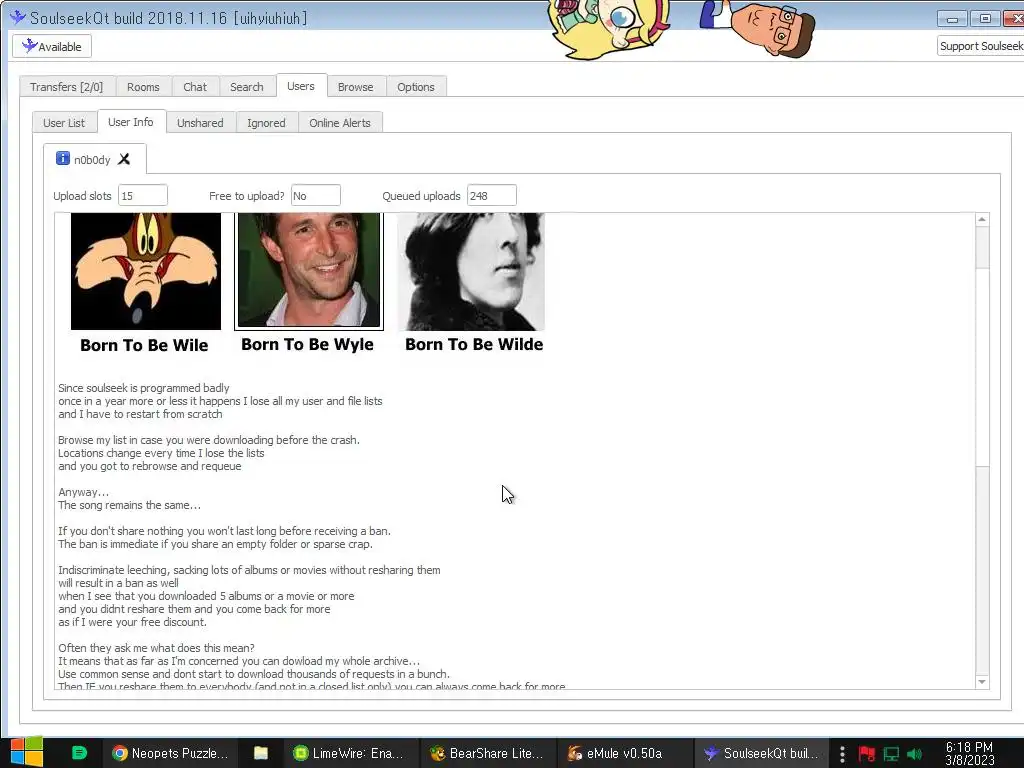Viewport: 1024px width, 768px height.
Task: Select the User Info sub-tab
Action: pyautogui.click(x=131, y=121)
